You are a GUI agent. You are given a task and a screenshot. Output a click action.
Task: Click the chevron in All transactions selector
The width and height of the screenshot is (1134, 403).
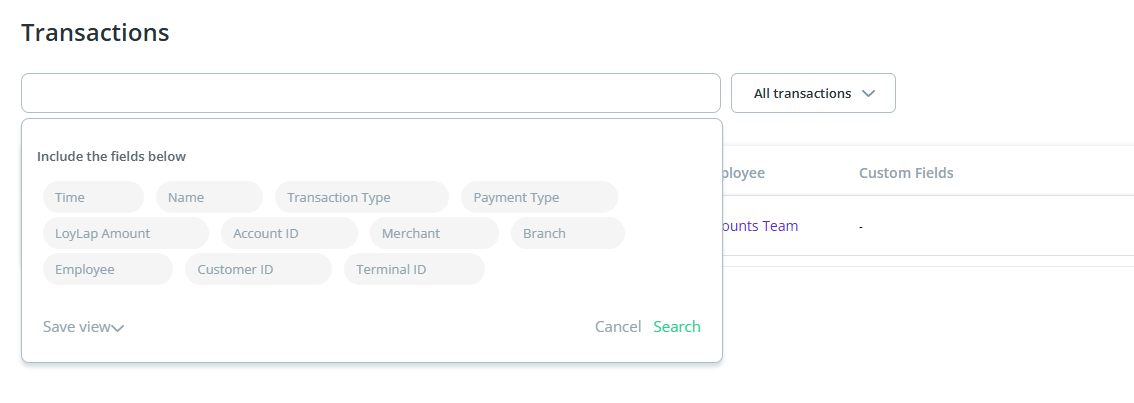tap(868, 93)
